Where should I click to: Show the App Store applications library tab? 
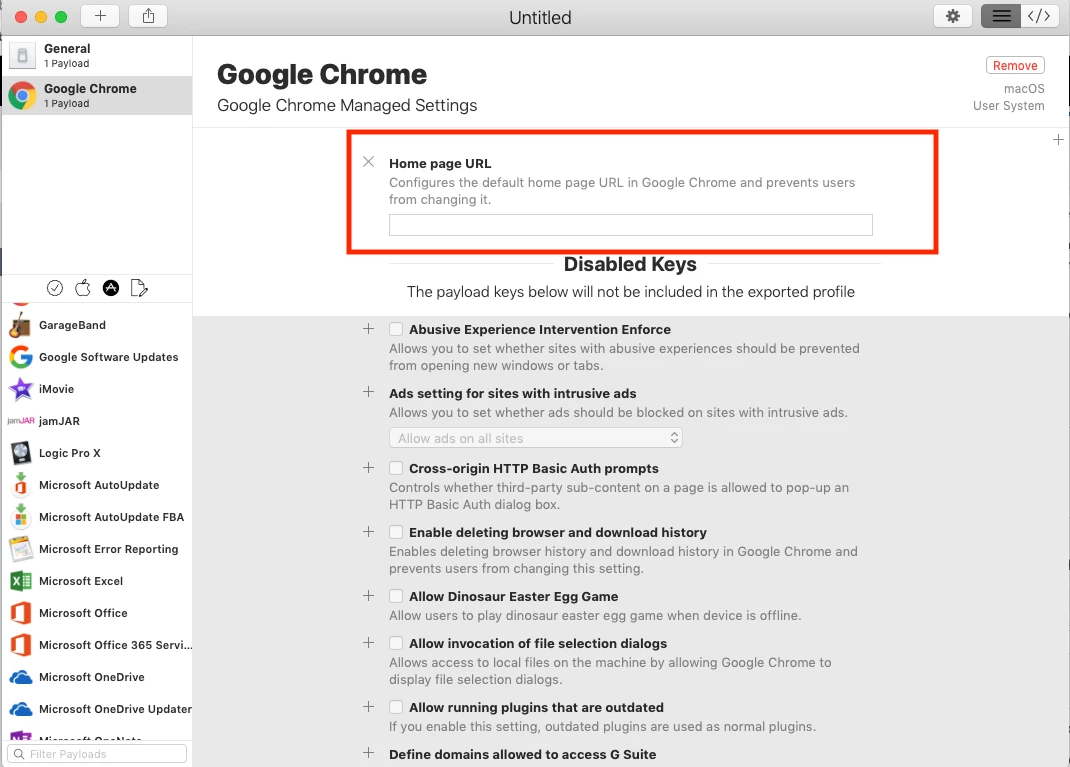pos(111,288)
